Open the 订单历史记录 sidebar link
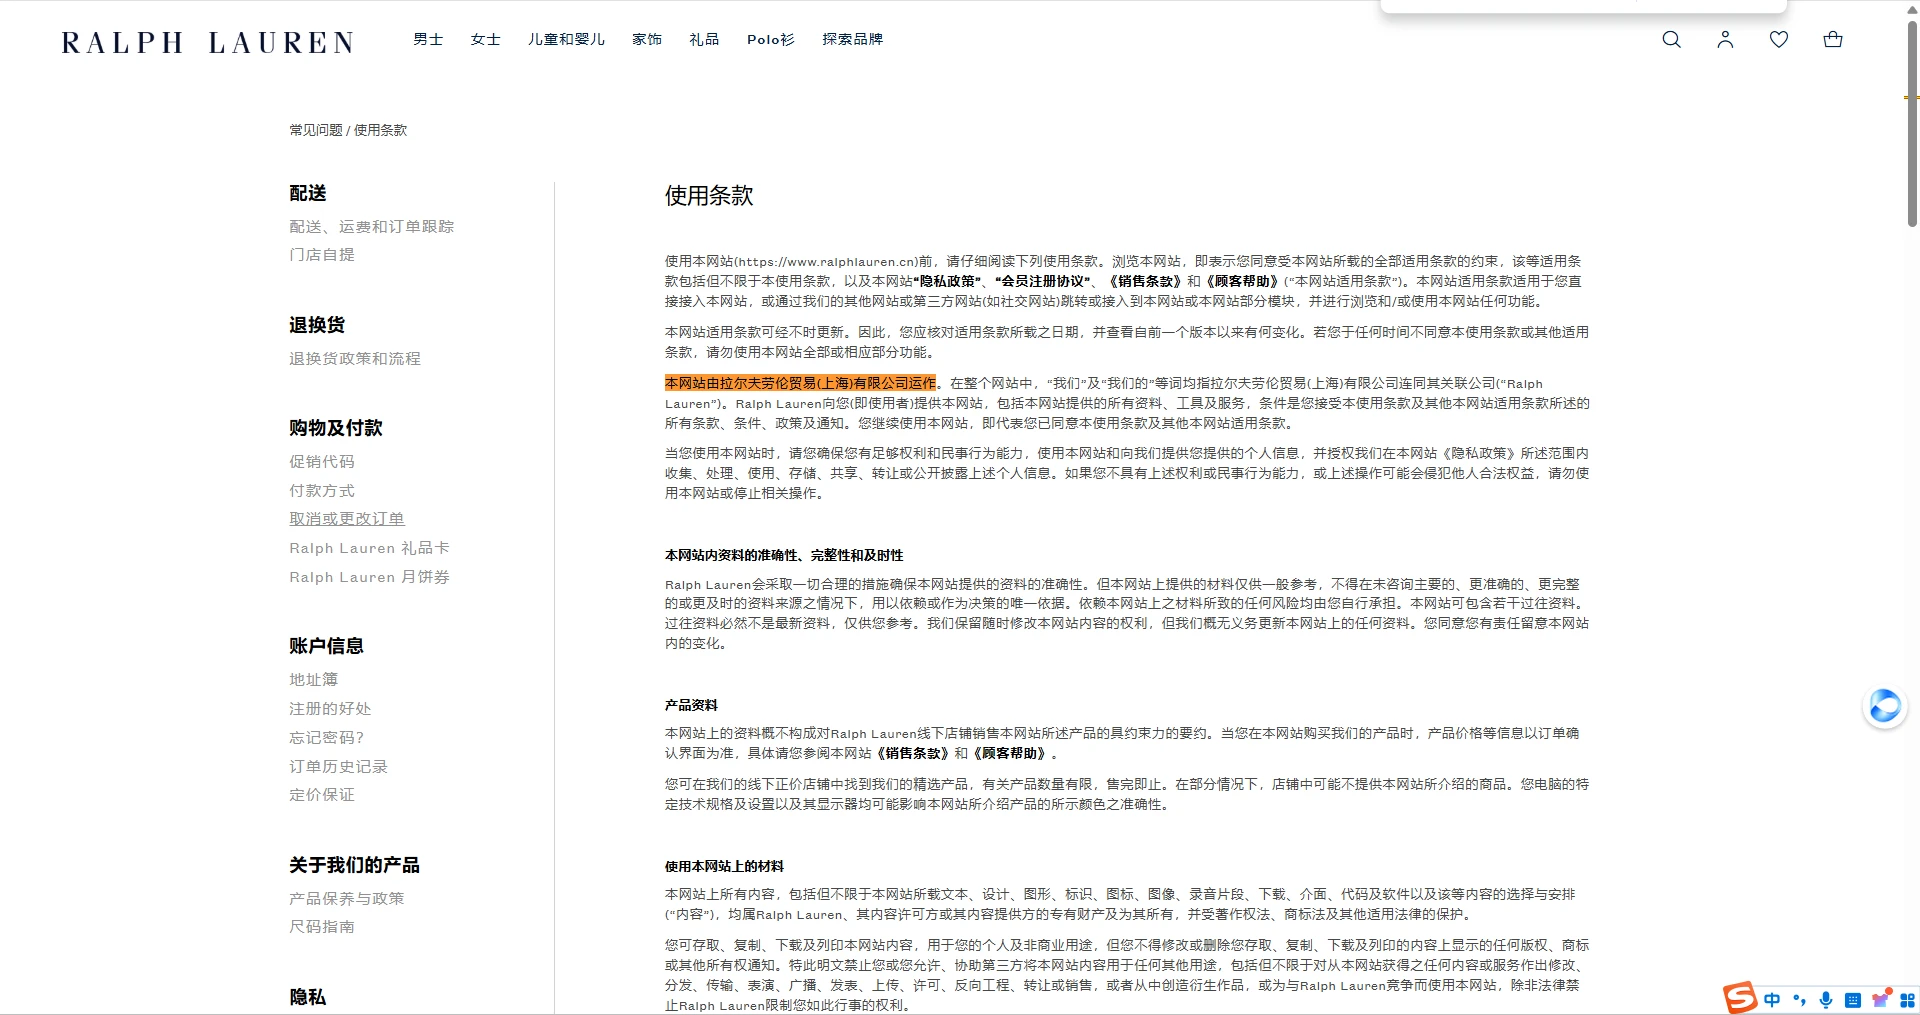This screenshot has height=1015, width=1920. (x=338, y=767)
